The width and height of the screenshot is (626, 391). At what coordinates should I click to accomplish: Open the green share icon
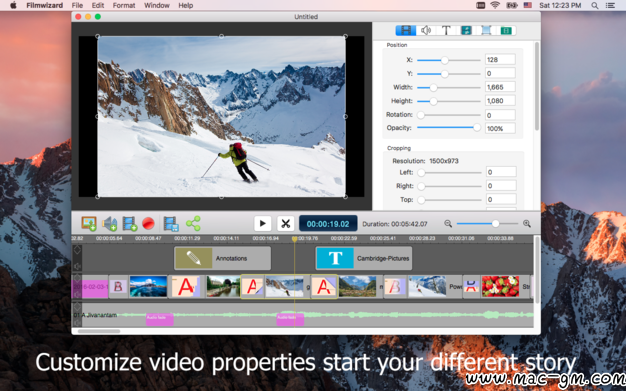(x=193, y=223)
